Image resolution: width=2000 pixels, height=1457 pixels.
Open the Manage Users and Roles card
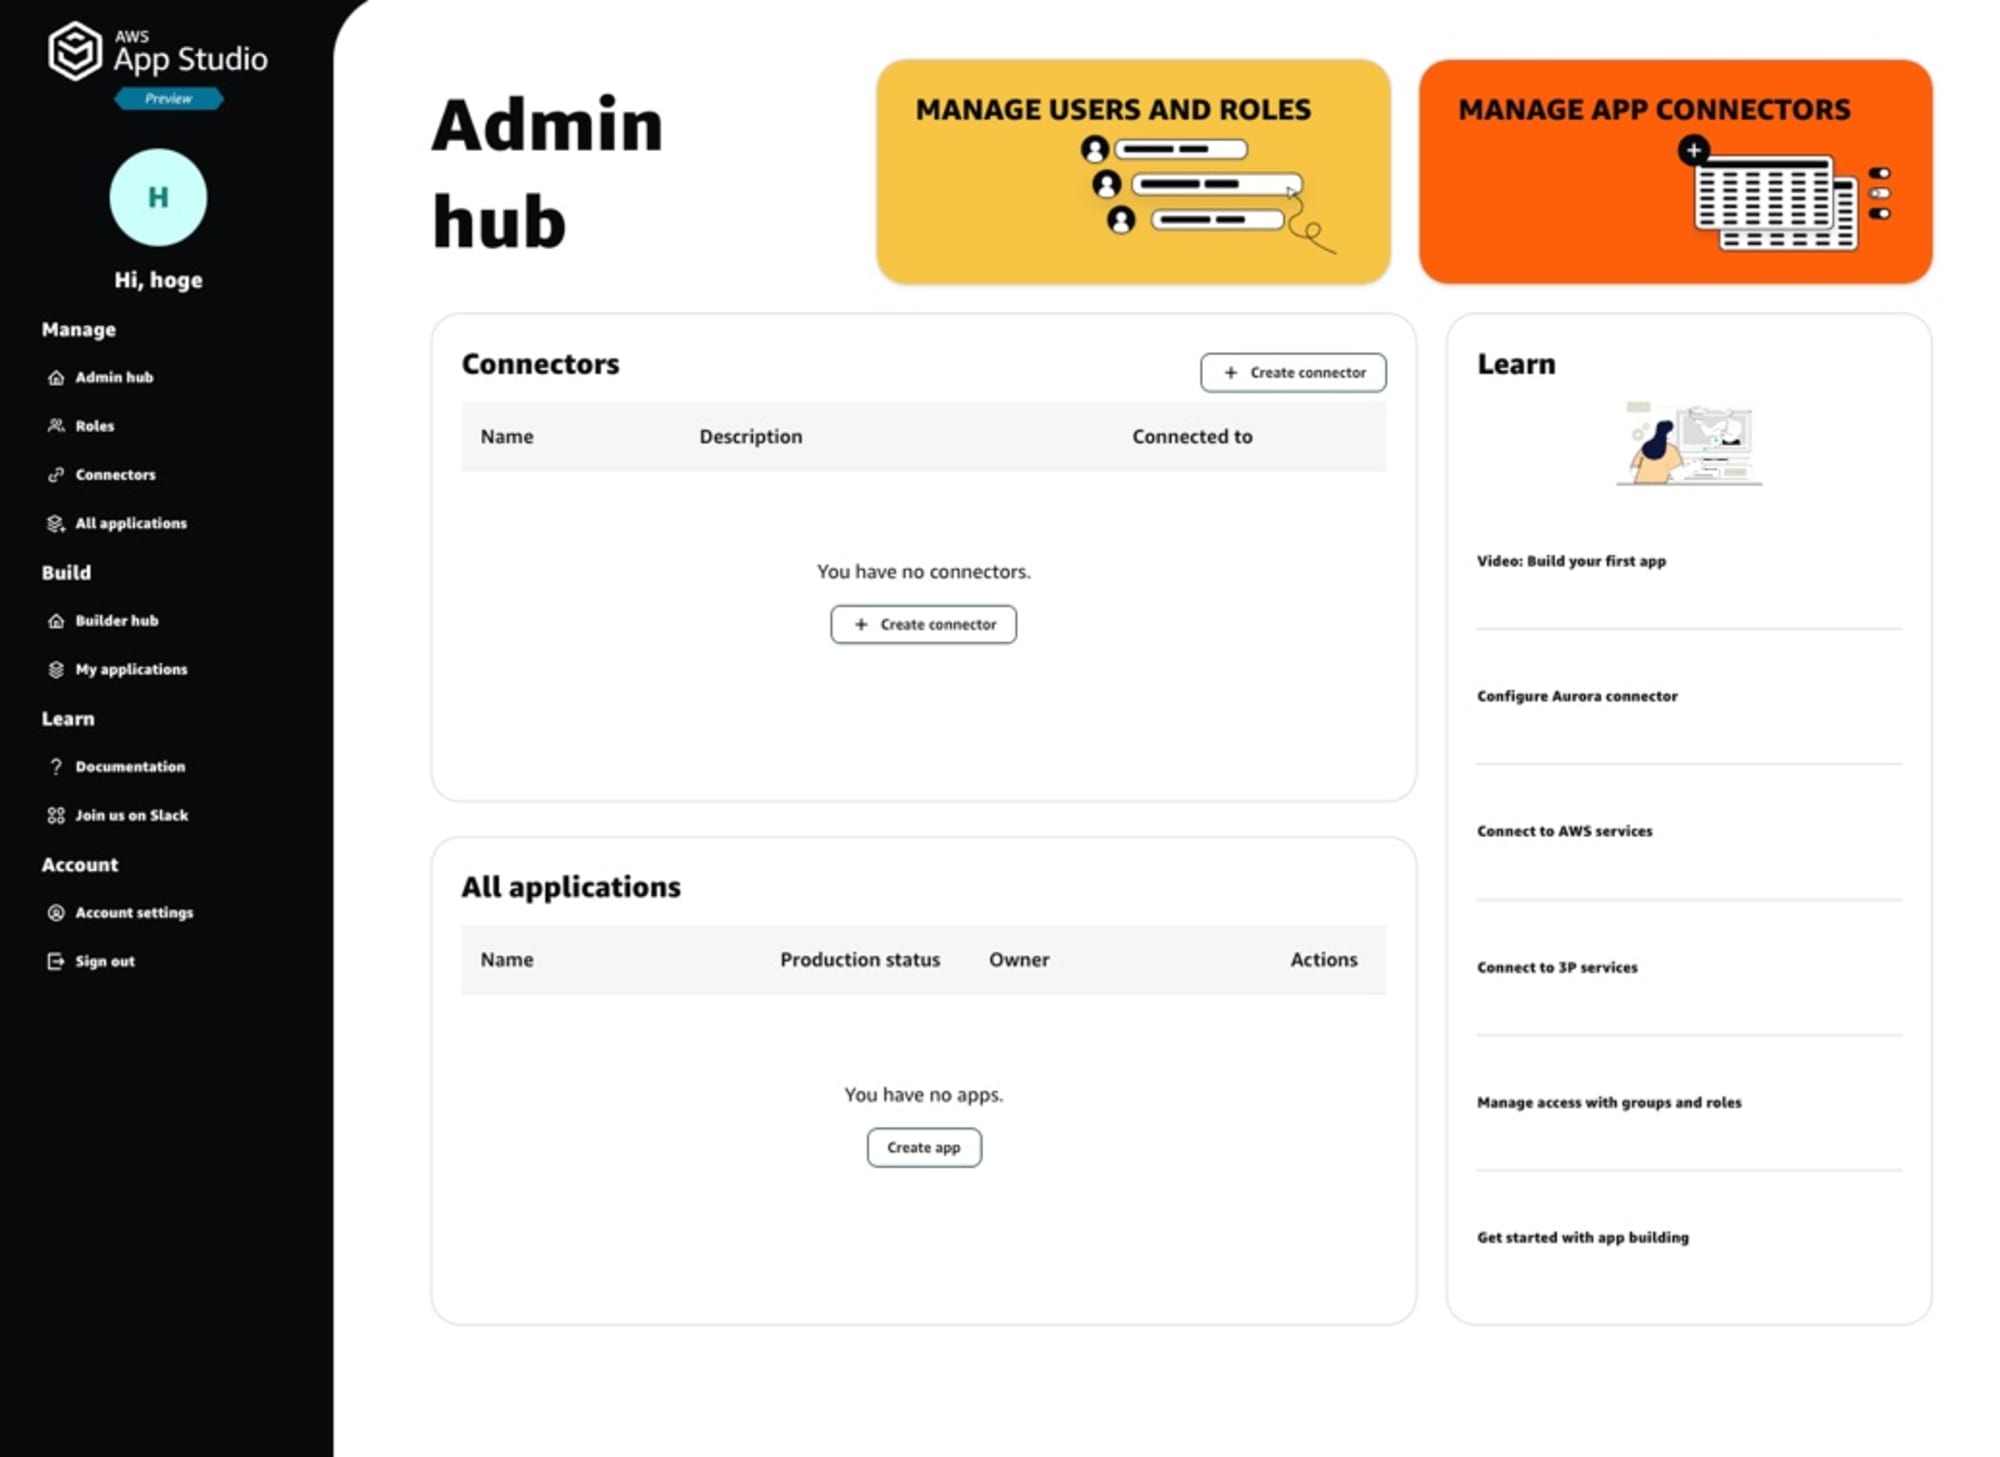coord(1133,171)
